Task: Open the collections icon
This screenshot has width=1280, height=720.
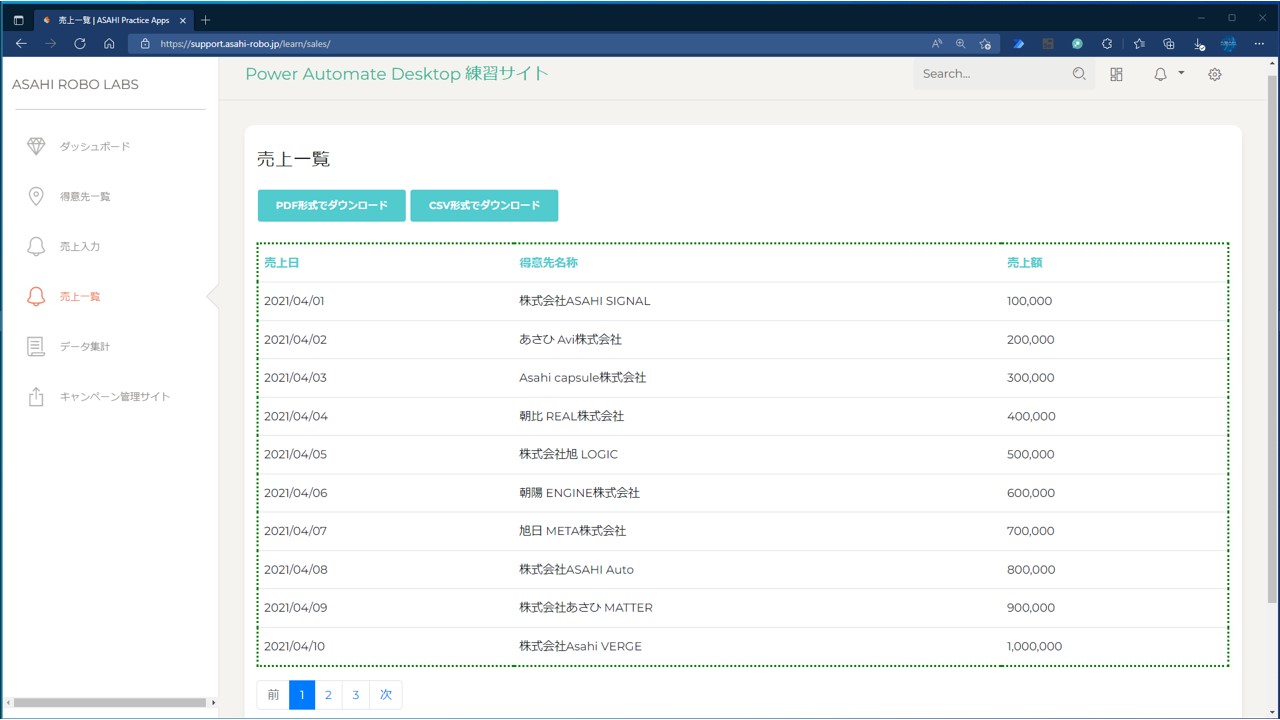Action: 1169,44
